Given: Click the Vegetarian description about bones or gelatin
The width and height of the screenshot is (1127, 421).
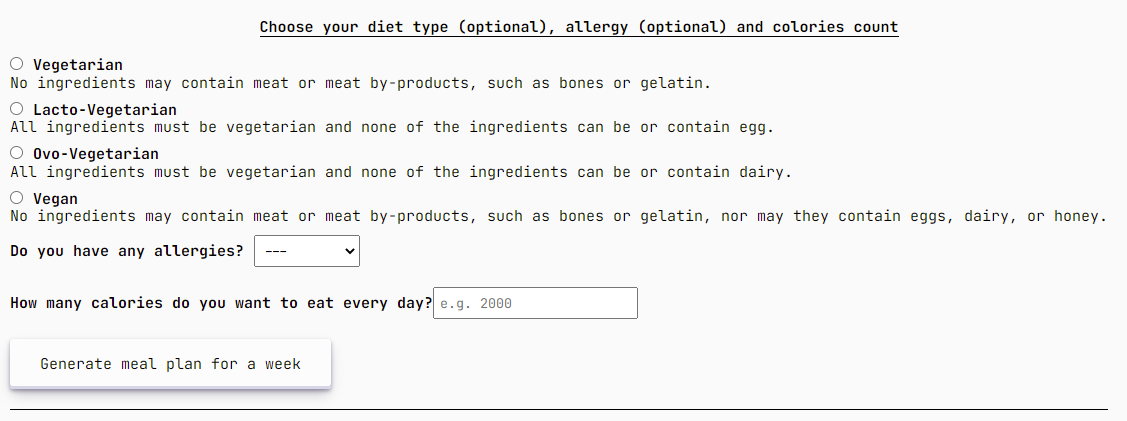Looking at the screenshot, I should coord(360,83).
